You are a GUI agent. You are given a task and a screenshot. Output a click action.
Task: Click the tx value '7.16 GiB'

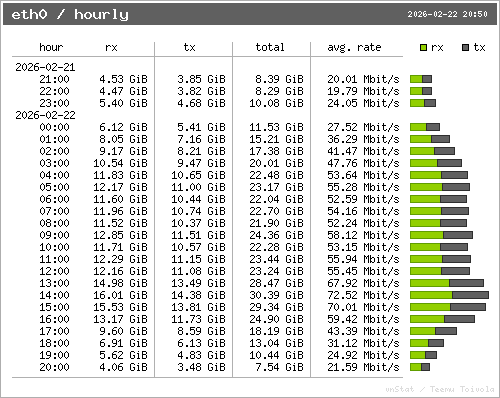click(x=201, y=139)
